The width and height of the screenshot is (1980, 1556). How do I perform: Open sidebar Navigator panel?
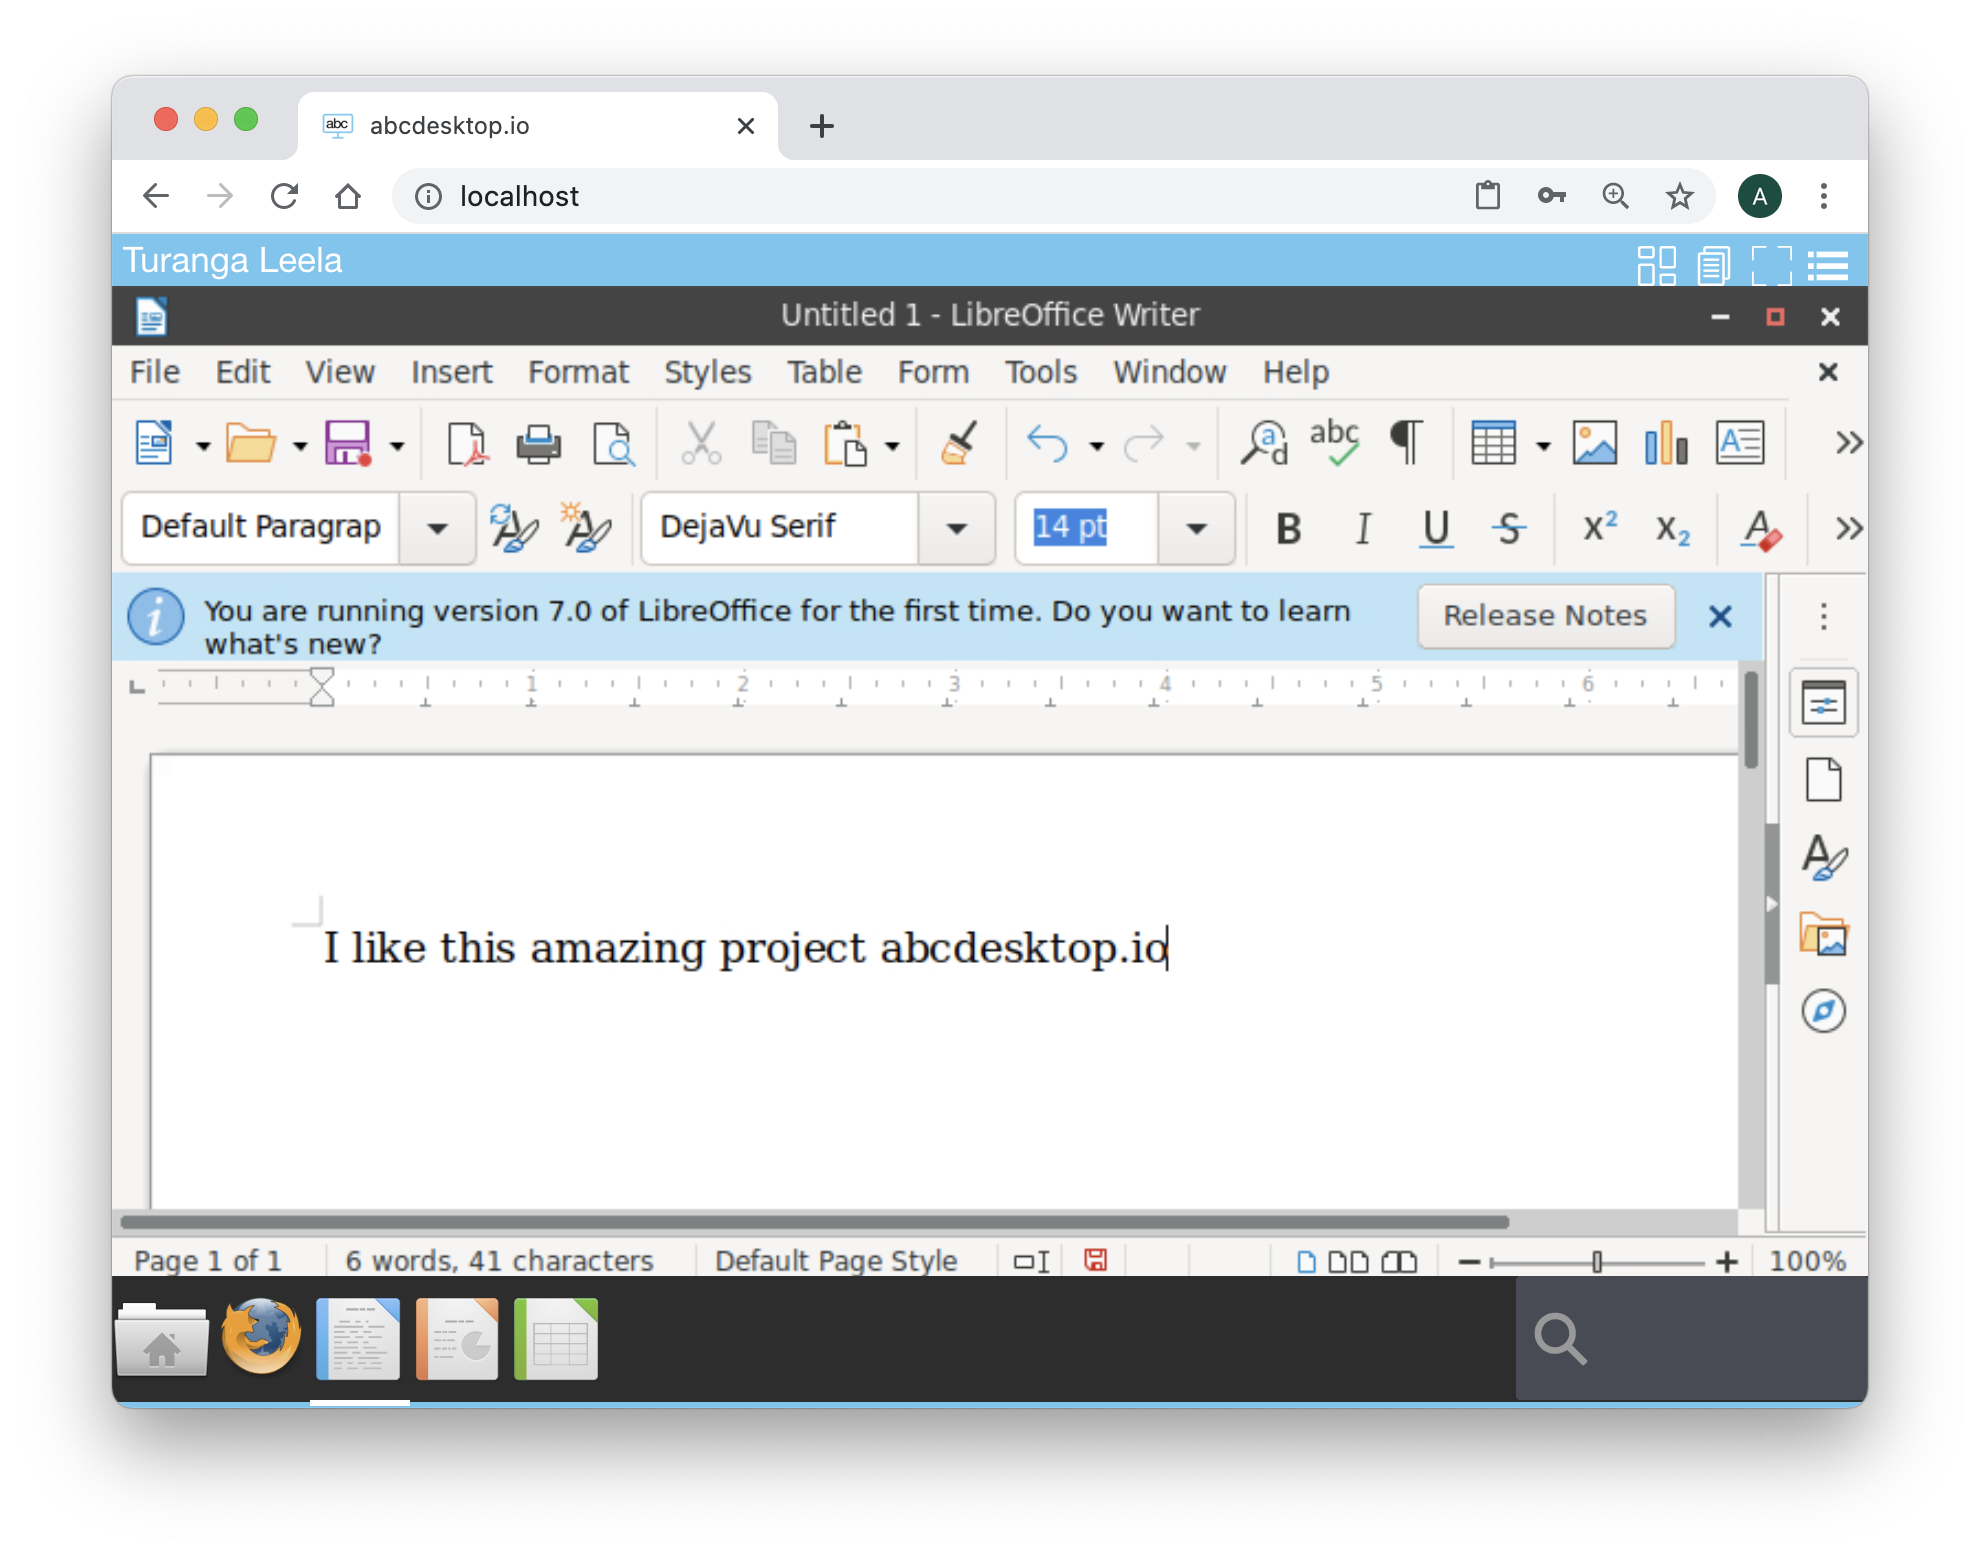click(x=1824, y=1011)
